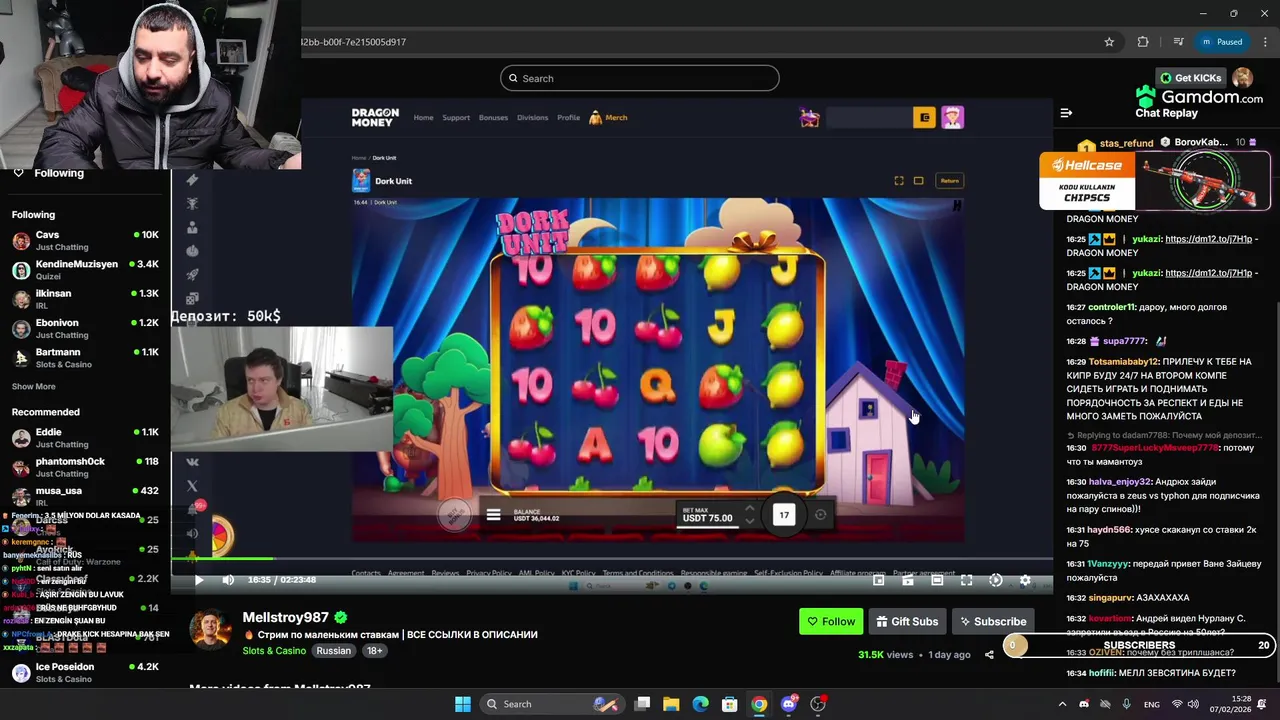The width and height of the screenshot is (1280, 720).
Task: Click Get KICKs button
Action: point(1190,78)
